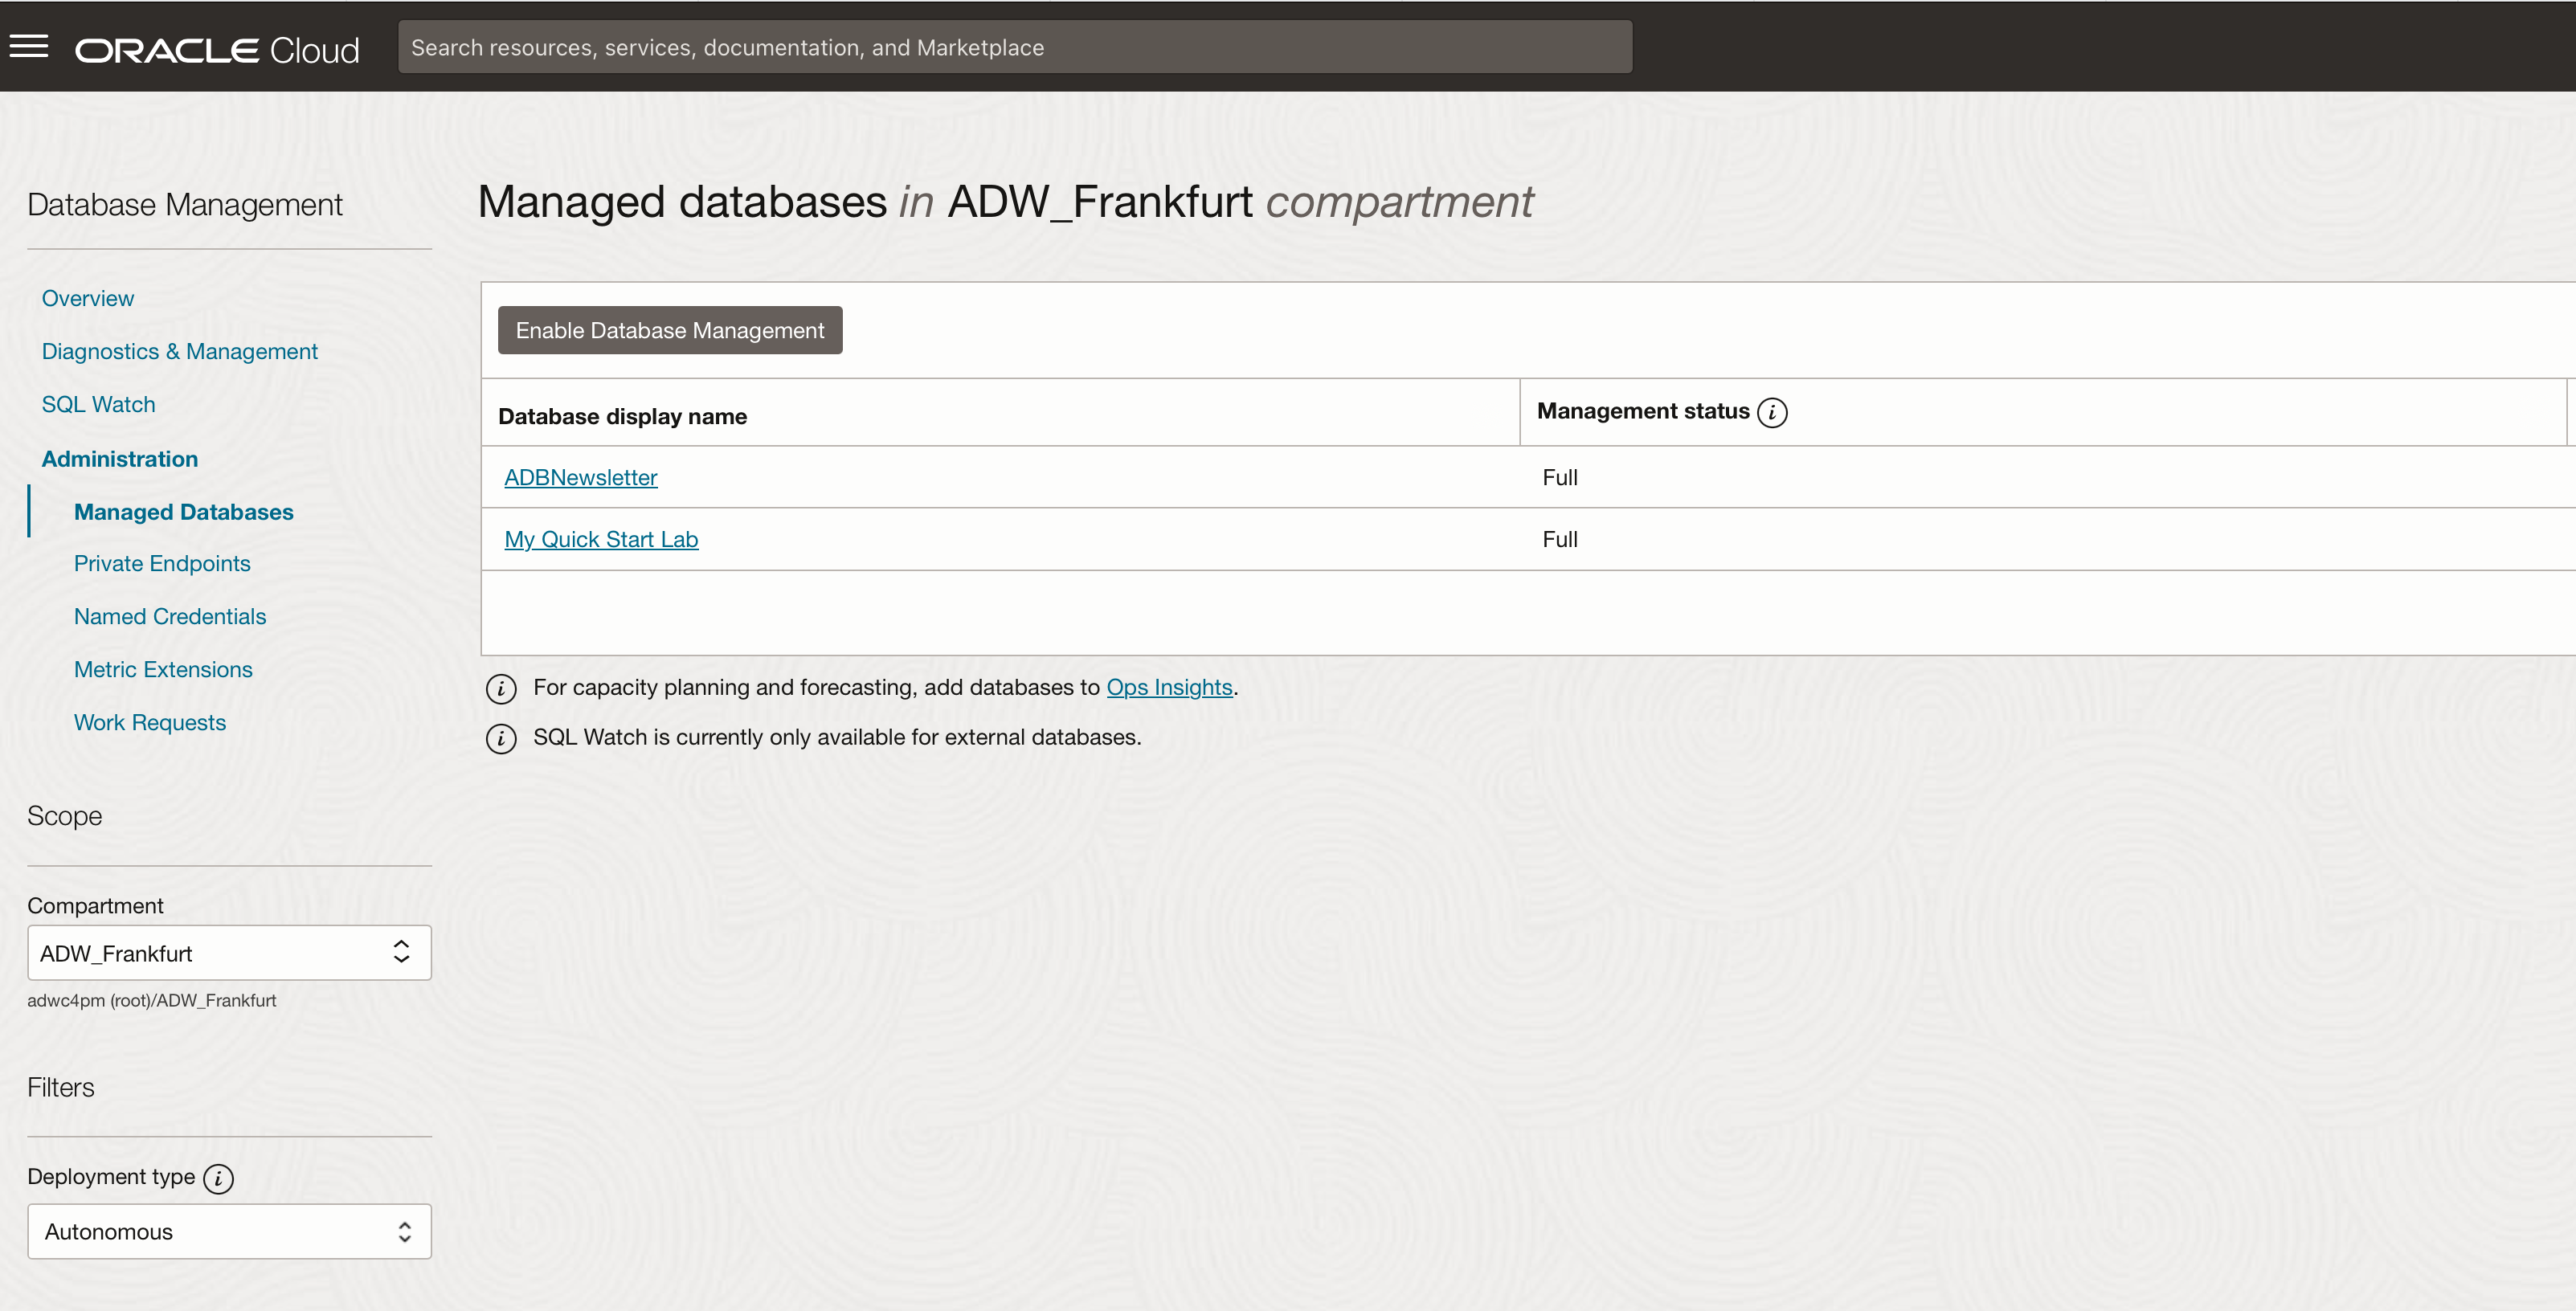Click info icon beside SQL Watch note

[501, 739]
